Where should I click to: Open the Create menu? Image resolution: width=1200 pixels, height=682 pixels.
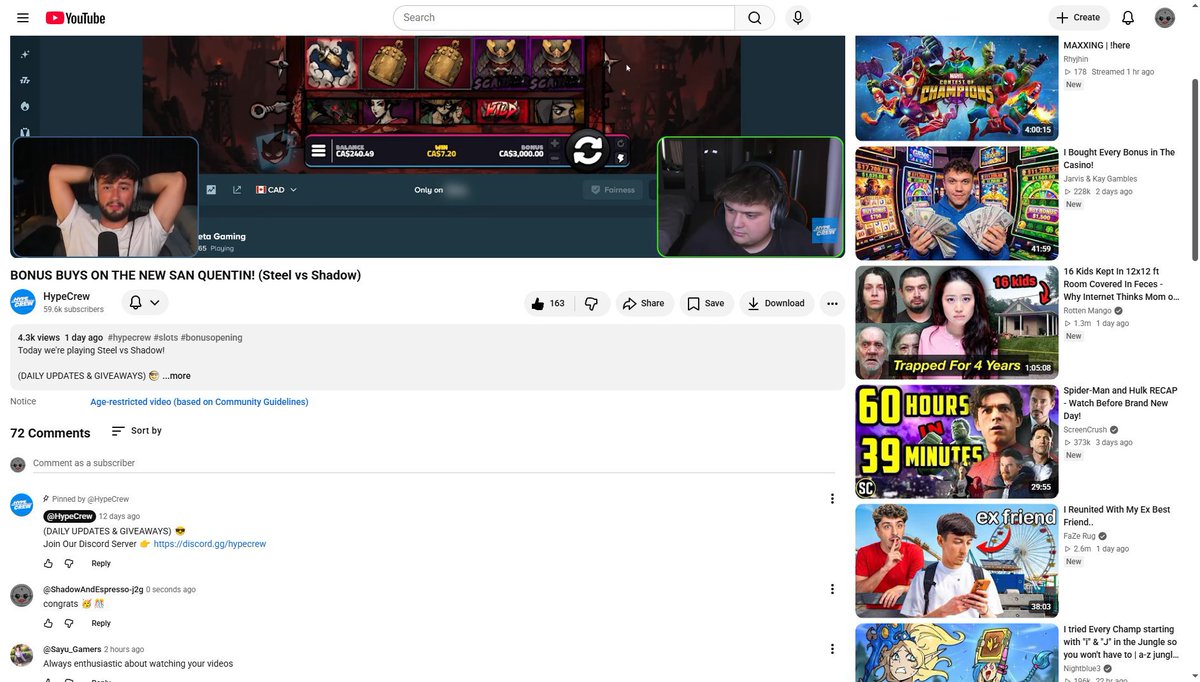point(1078,17)
